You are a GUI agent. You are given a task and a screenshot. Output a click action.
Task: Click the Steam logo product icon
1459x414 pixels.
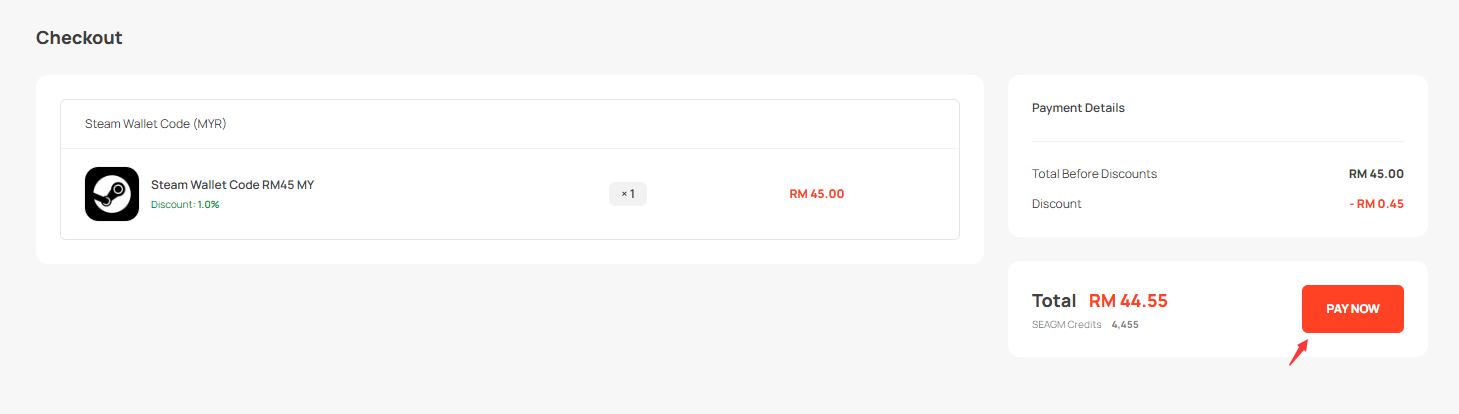112,194
